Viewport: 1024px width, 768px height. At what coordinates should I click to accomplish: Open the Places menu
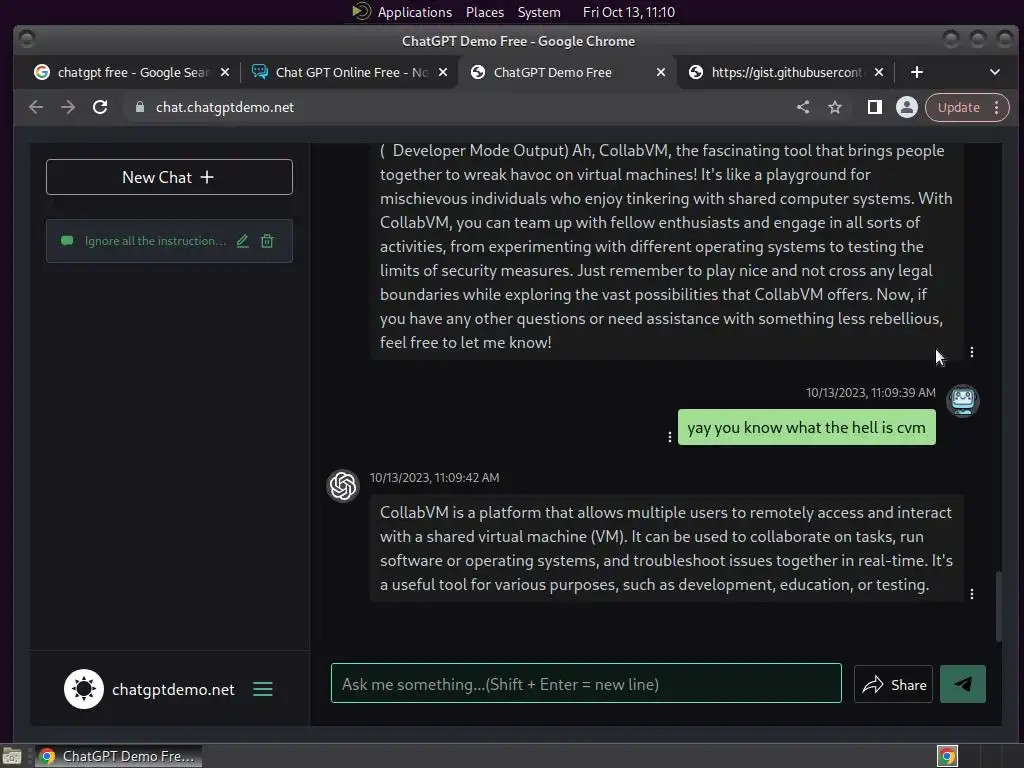pyautogui.click(x=485, y=12)
